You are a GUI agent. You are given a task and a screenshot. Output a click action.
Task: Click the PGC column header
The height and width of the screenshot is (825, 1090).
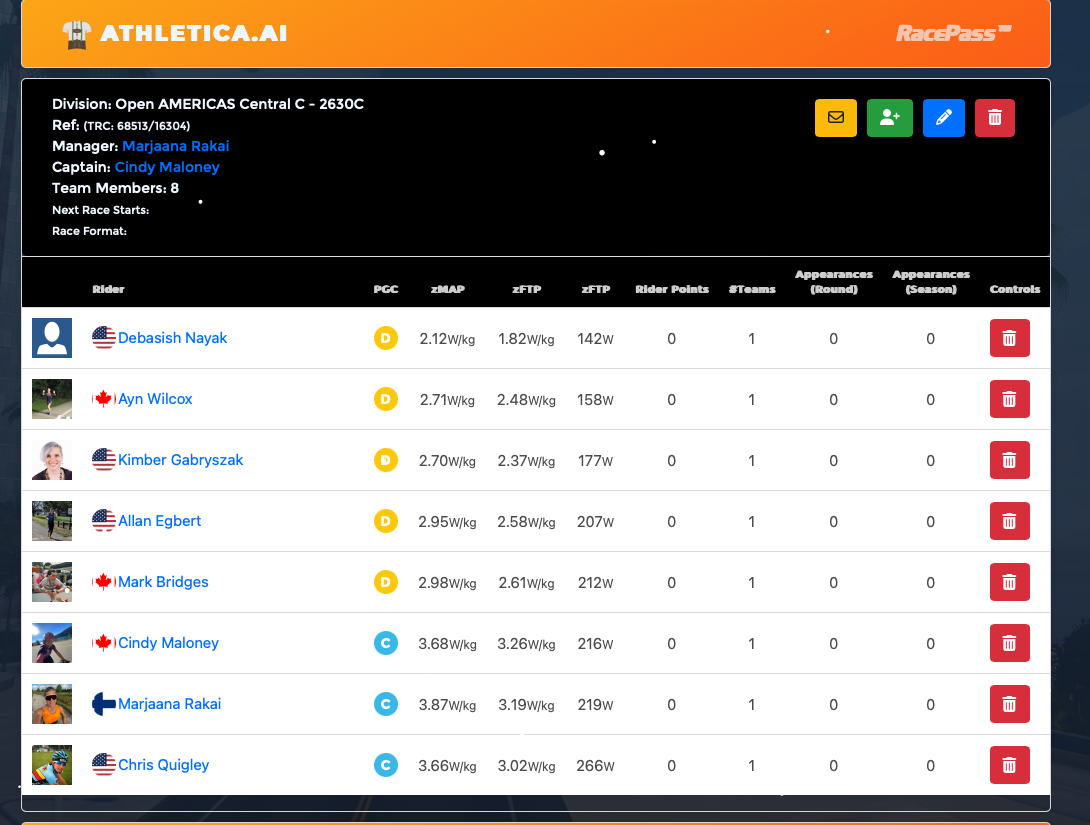pyautogui.click(x=386, y=289)
